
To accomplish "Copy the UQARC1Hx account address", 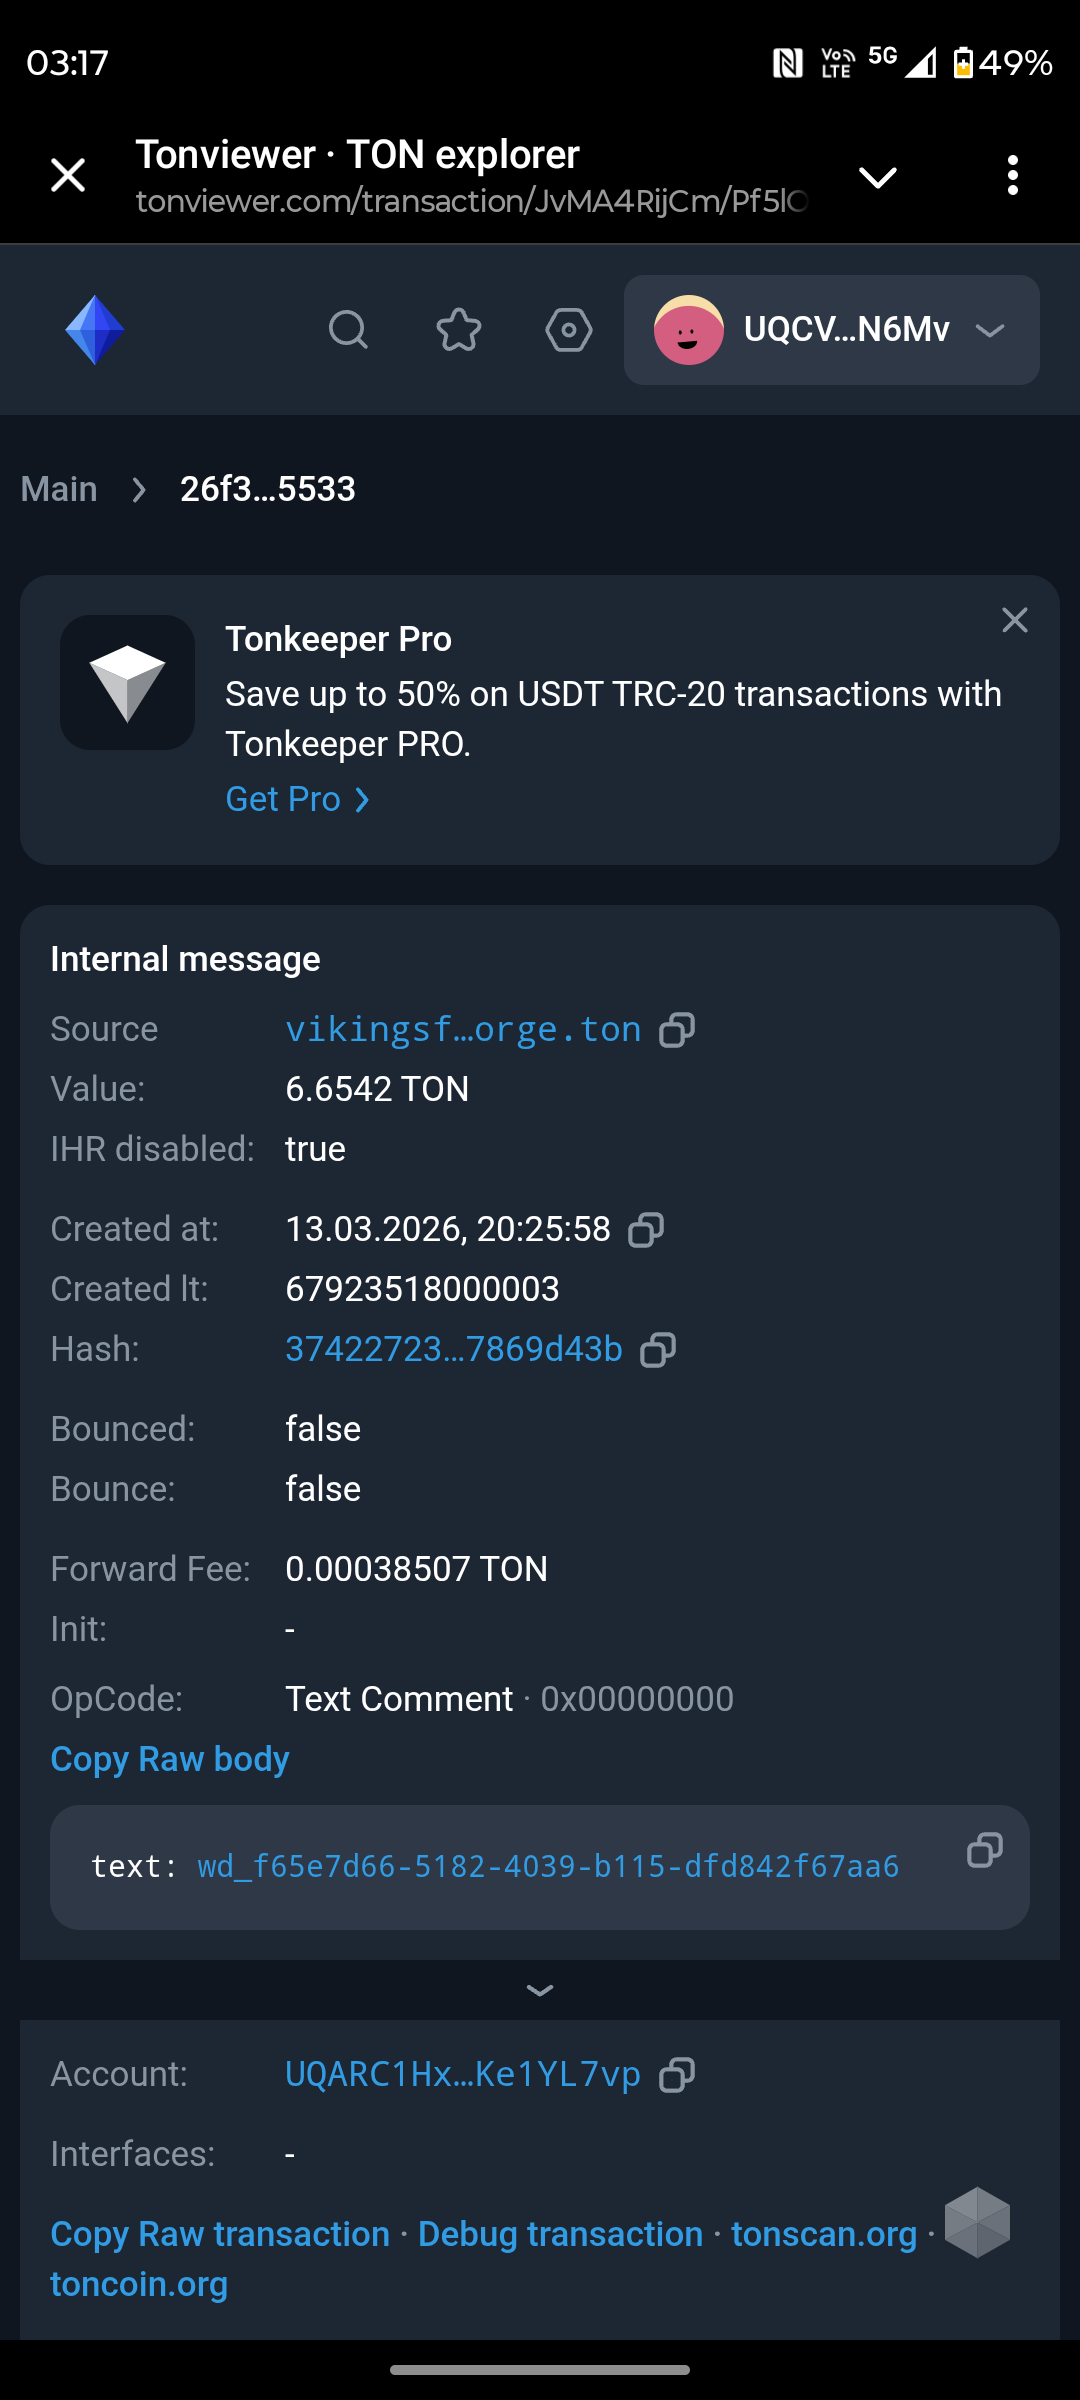I will coord(677,2075).
